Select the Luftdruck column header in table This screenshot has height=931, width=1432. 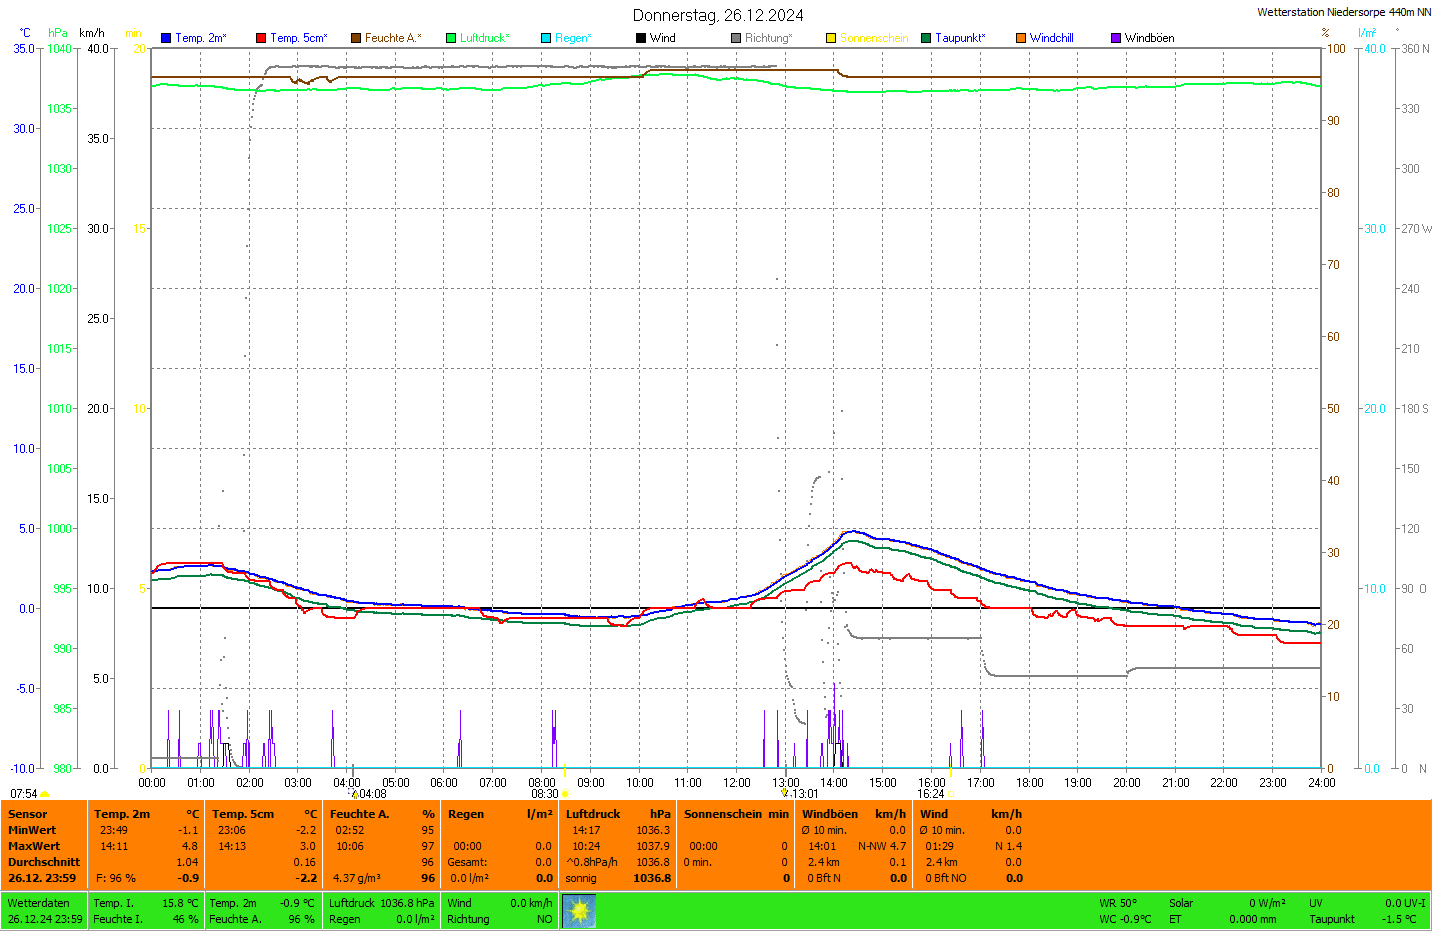pyautogui.click(x=593, y=814)
